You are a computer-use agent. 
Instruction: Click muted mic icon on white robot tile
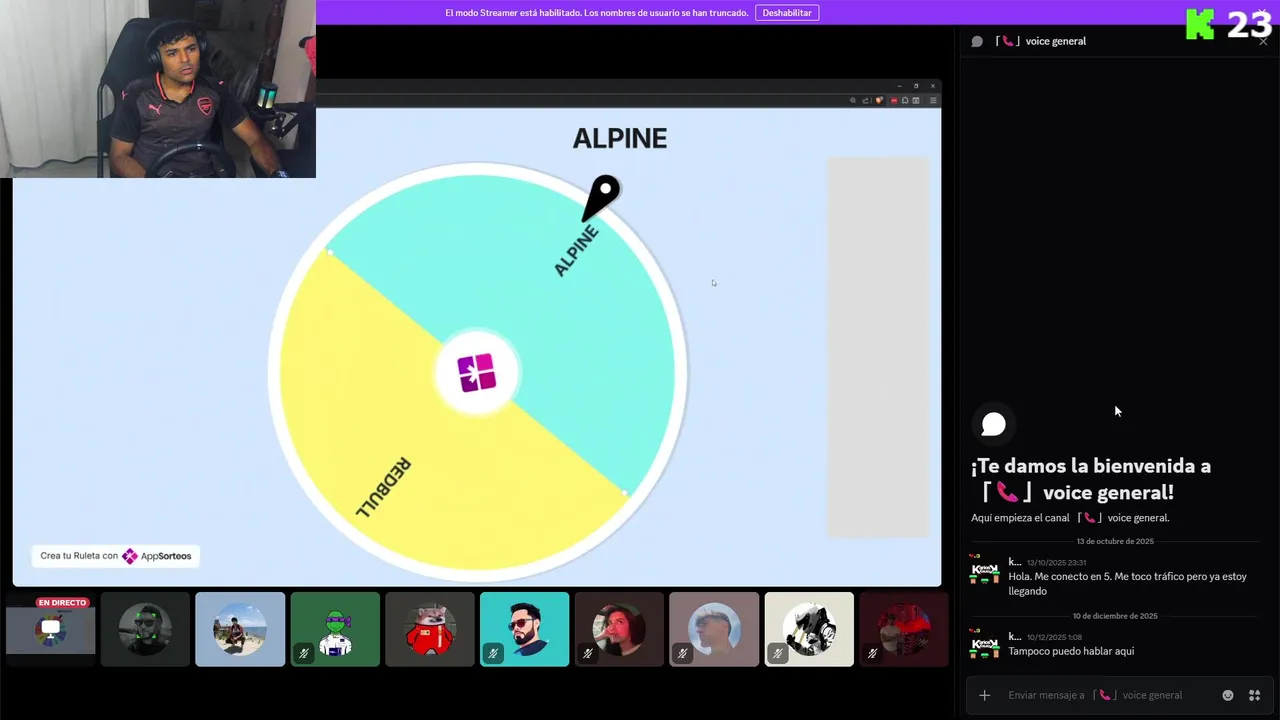point(778,653)
